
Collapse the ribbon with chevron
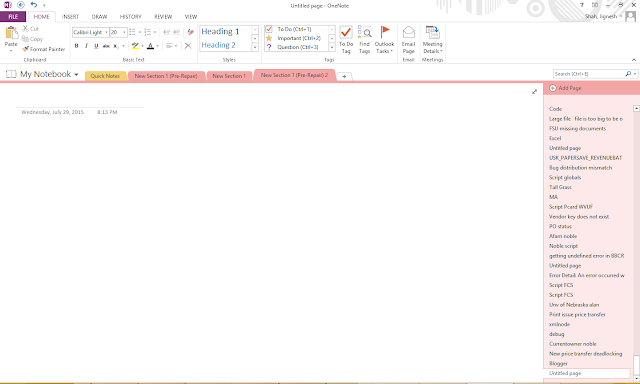click(634, 60)
